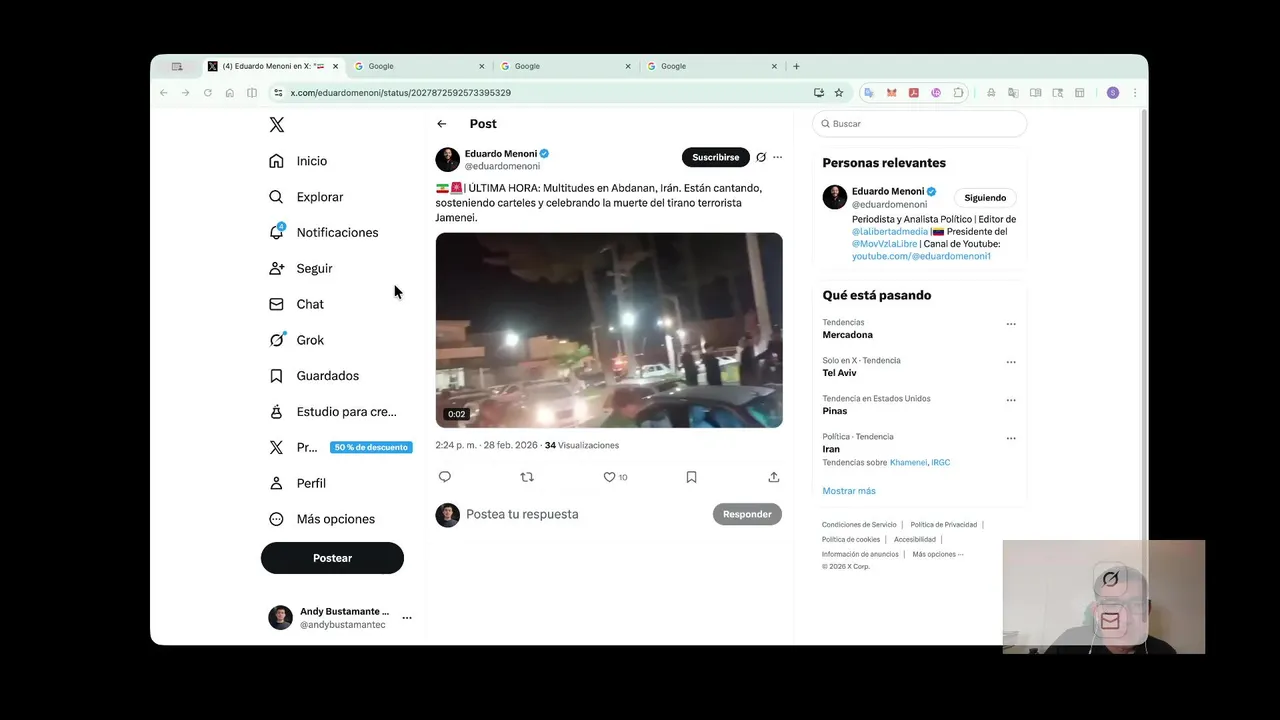1280x720 pixels.
Task: Open account menu dots beside Andy Bustamante
Action: coord(407,618)
